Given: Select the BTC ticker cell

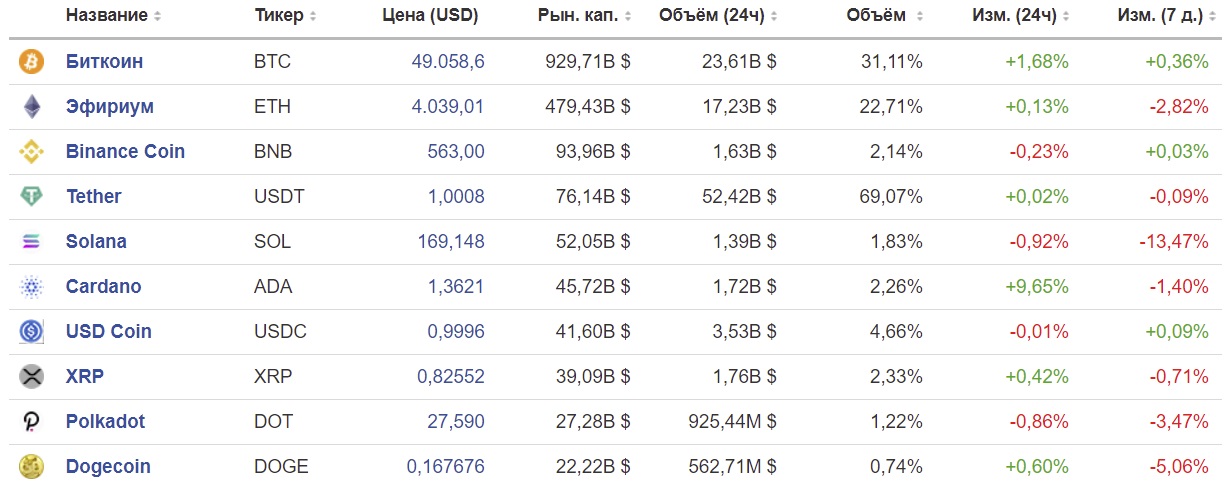Looking at the screenshot, I should click(x=272, y=62).
